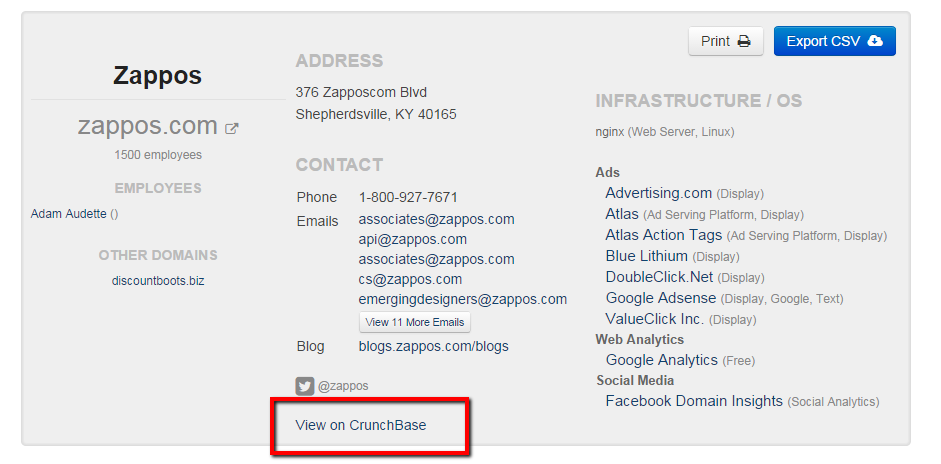Expand View 11 More Emails

pos(414,322)
